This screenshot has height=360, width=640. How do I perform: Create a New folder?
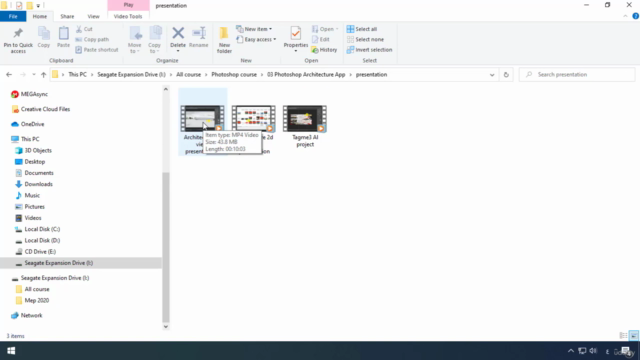[x=224, y=40]
